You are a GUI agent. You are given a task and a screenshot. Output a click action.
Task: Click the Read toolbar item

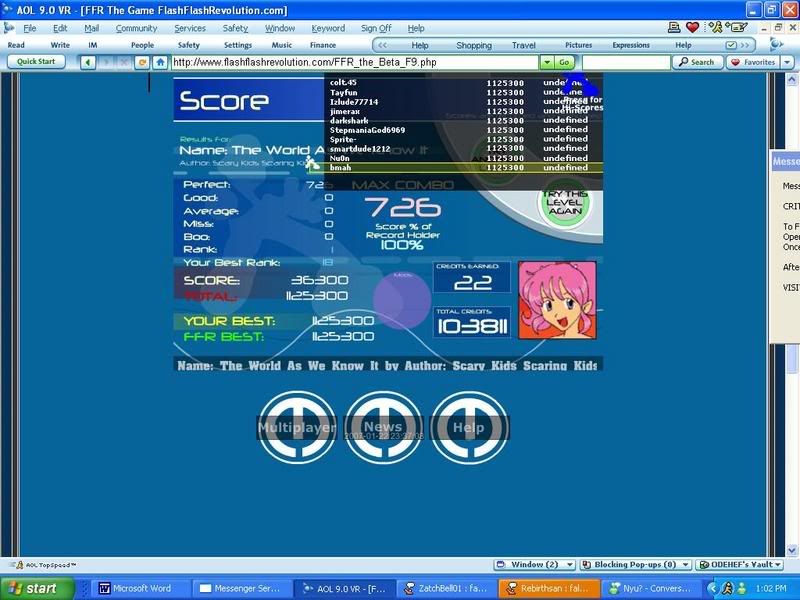pos(16,45)
